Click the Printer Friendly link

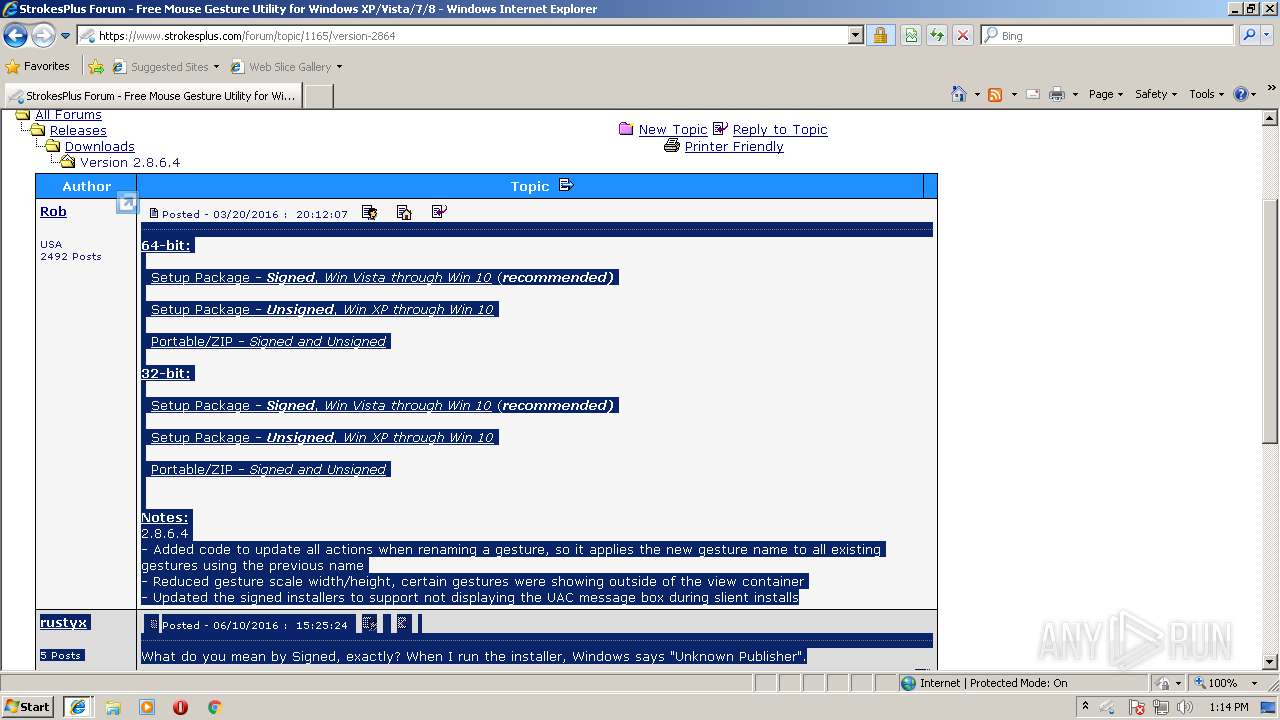tap(734, 147)
